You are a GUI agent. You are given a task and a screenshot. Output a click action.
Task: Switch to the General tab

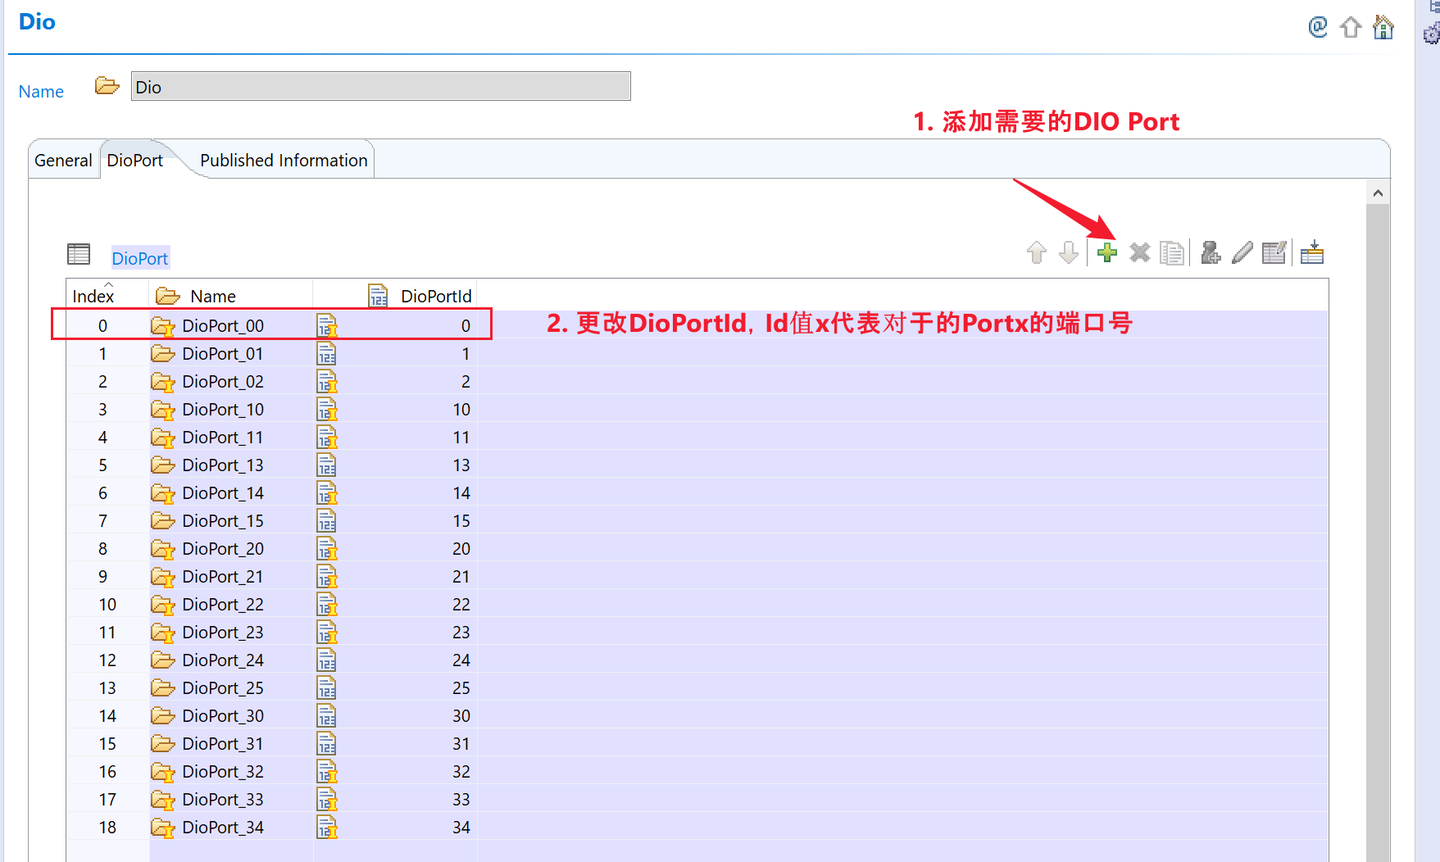(x=63, y=160)
